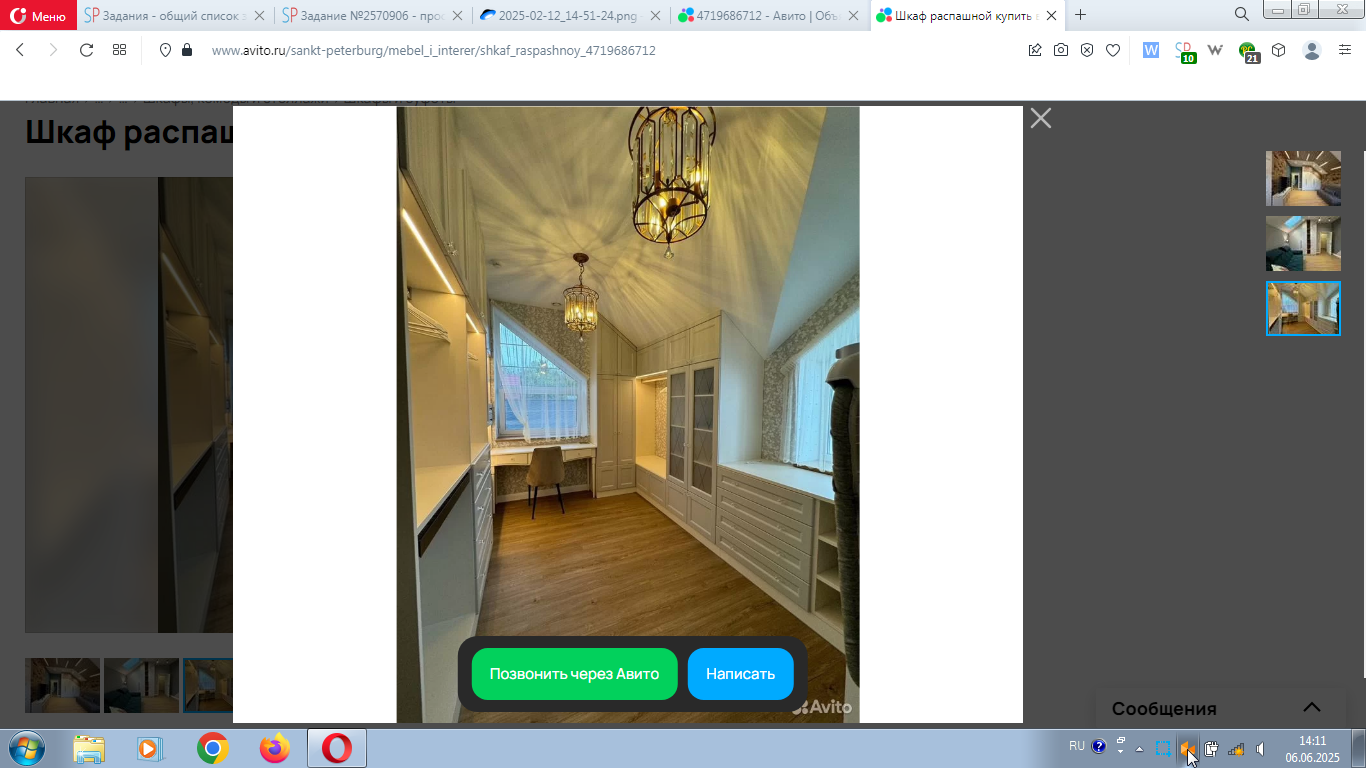The image size is (1366, 768).
Task: Click the dashed-rectangle screenshot tray icon
Action: coord(1163,748)
